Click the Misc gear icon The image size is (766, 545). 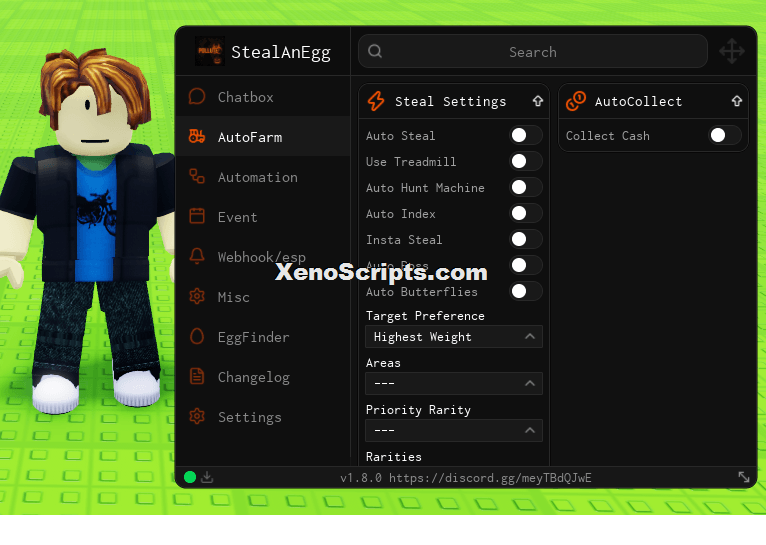pos(197,296)
